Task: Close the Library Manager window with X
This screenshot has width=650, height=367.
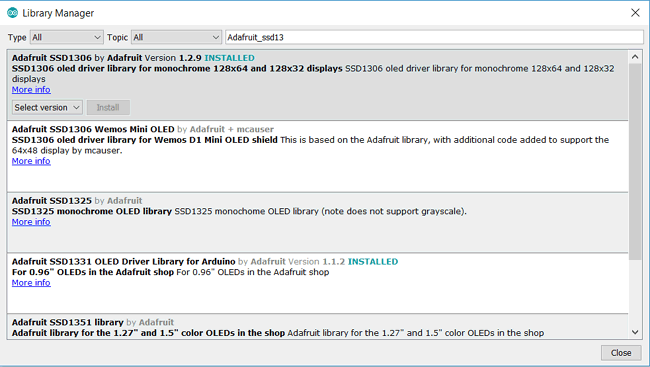Action: [x=635, y=13]
